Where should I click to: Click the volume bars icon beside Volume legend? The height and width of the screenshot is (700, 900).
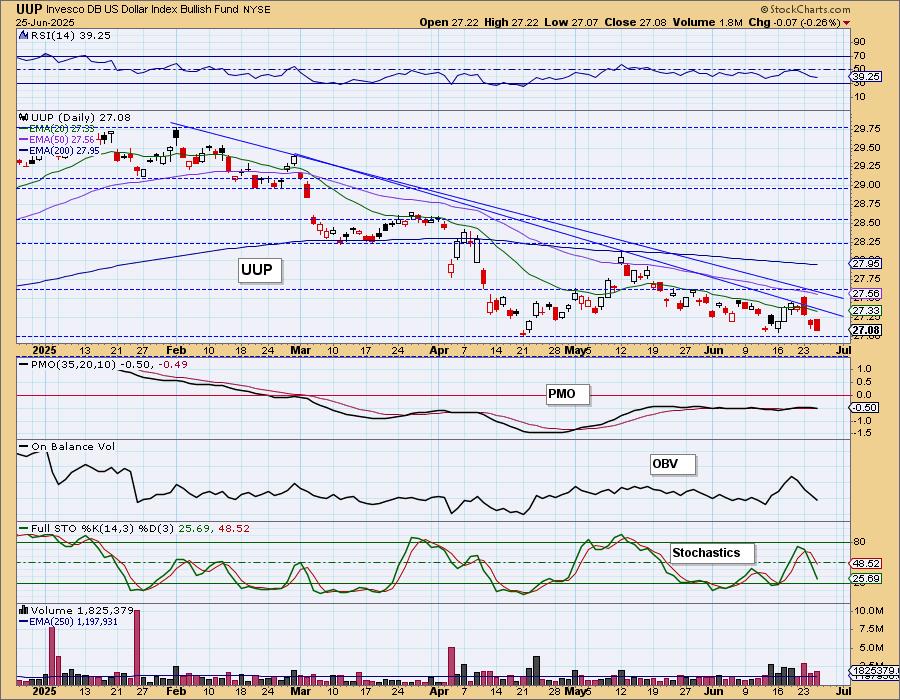(24, 610)
